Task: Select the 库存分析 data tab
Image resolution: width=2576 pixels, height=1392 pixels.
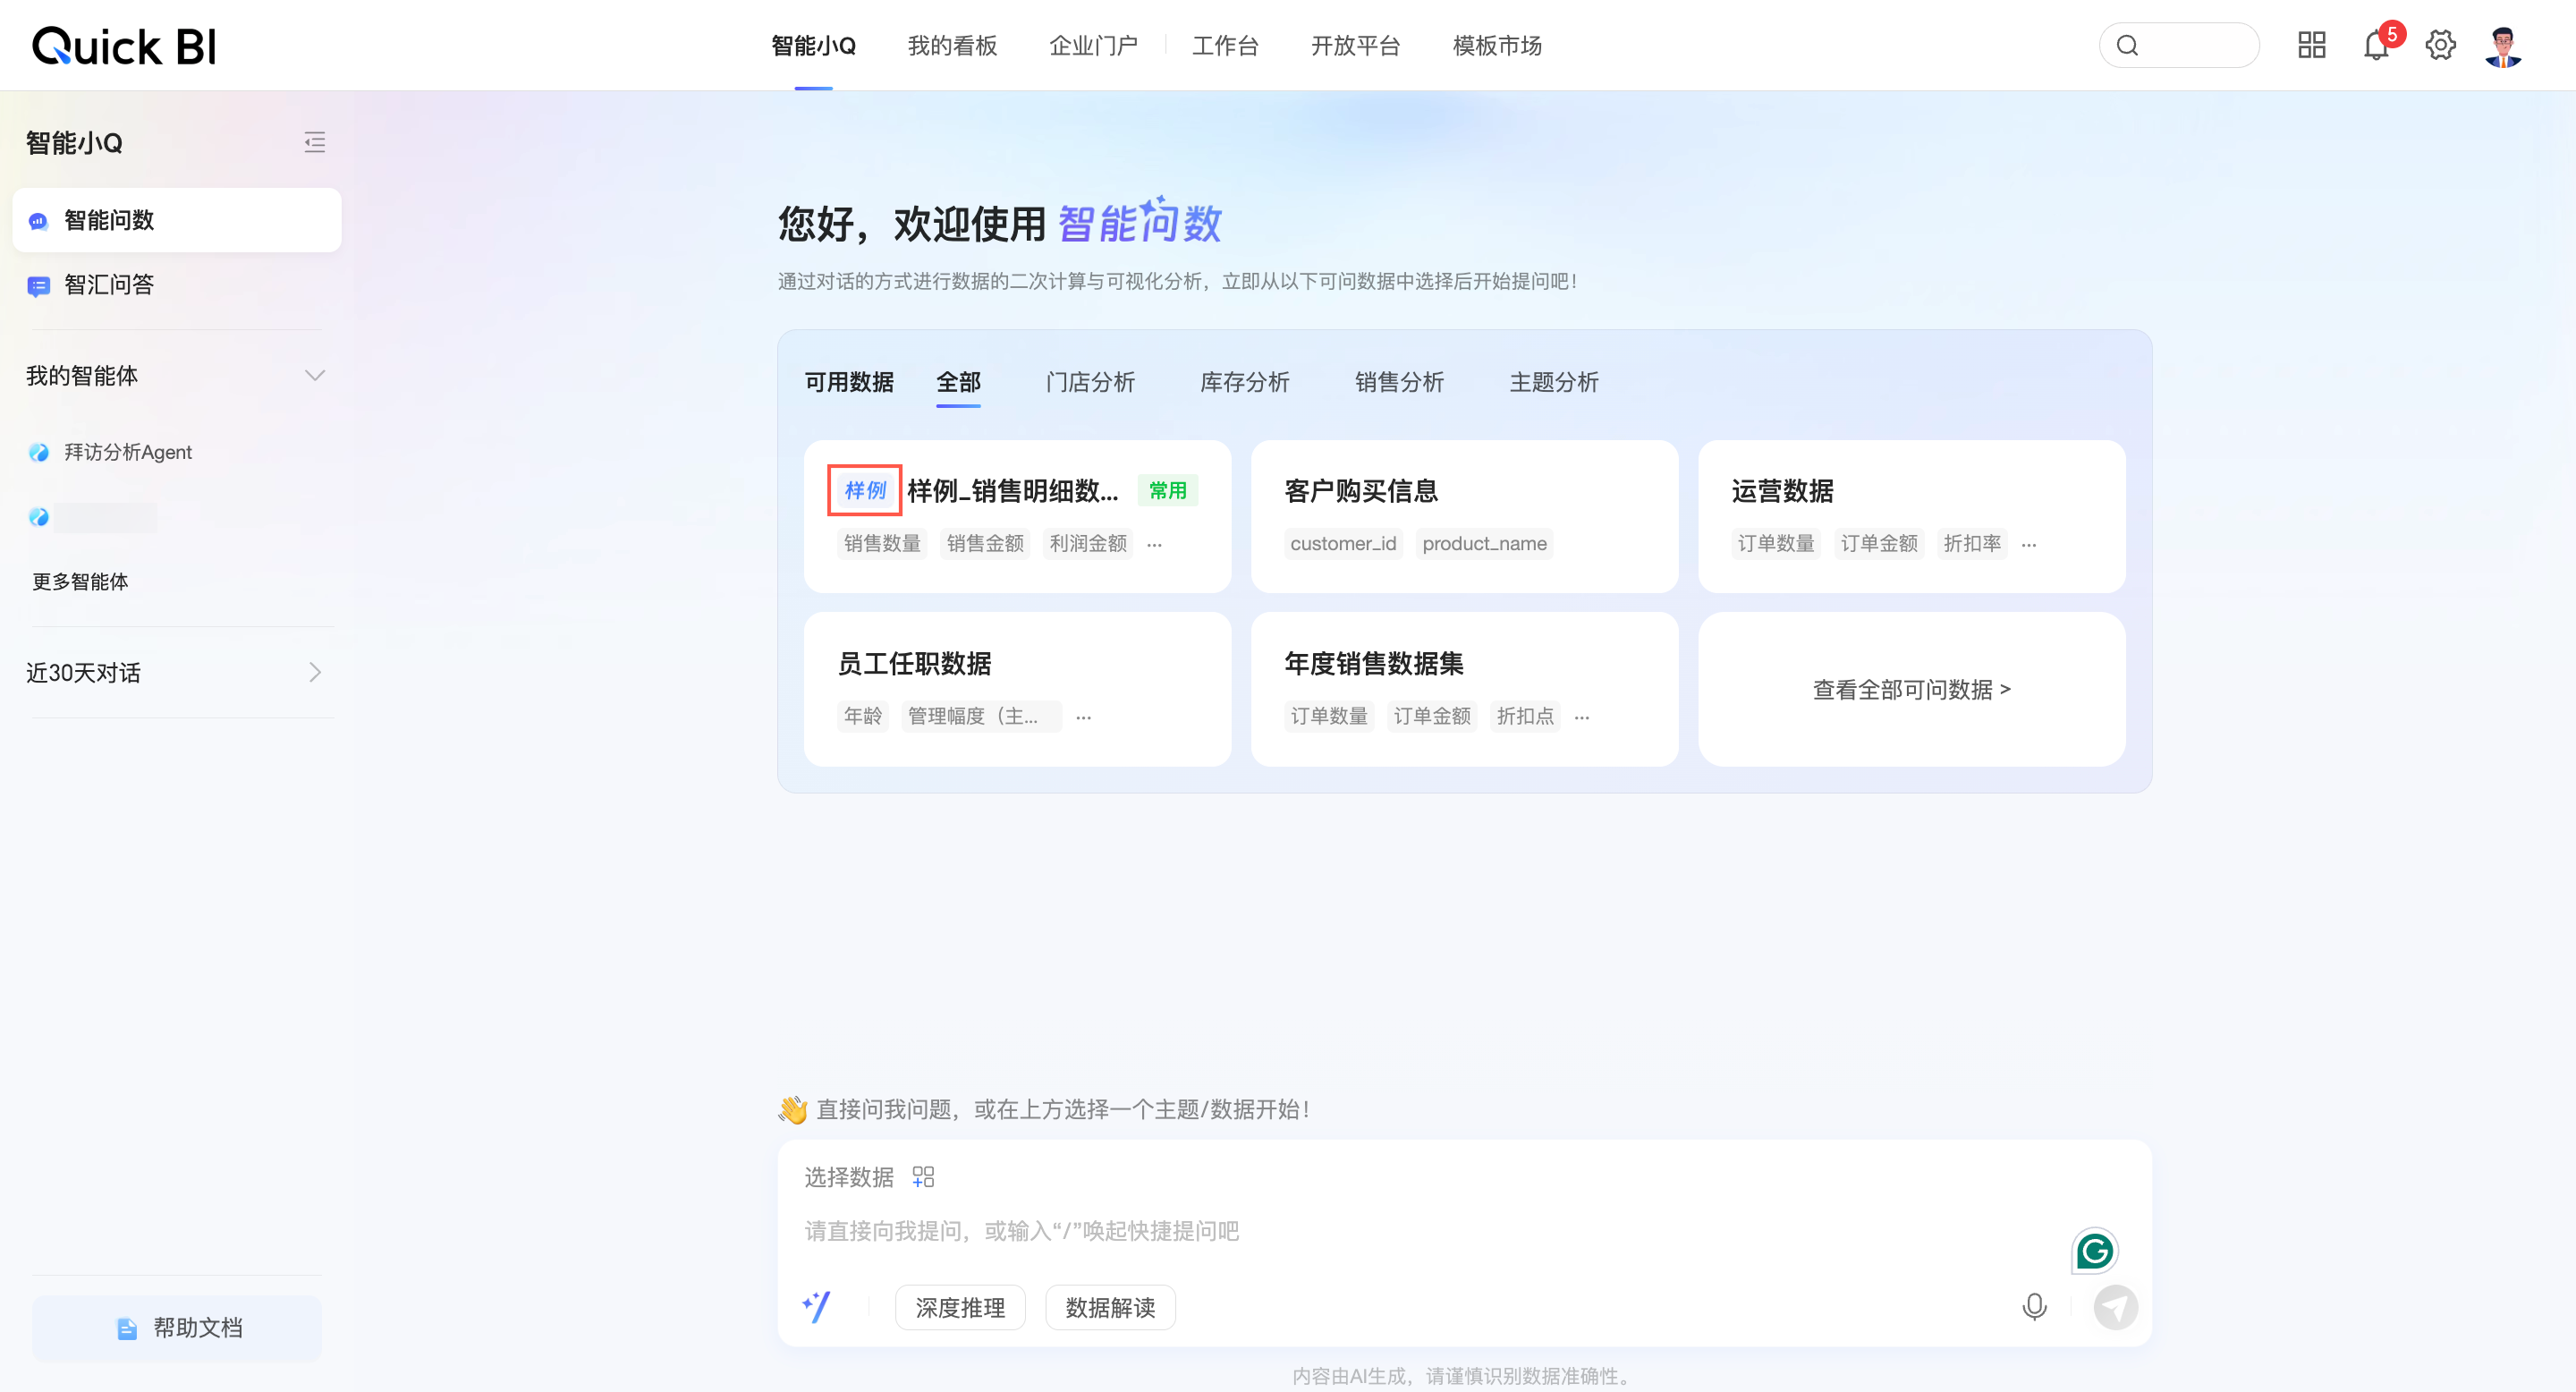Action: point(1244,382)
